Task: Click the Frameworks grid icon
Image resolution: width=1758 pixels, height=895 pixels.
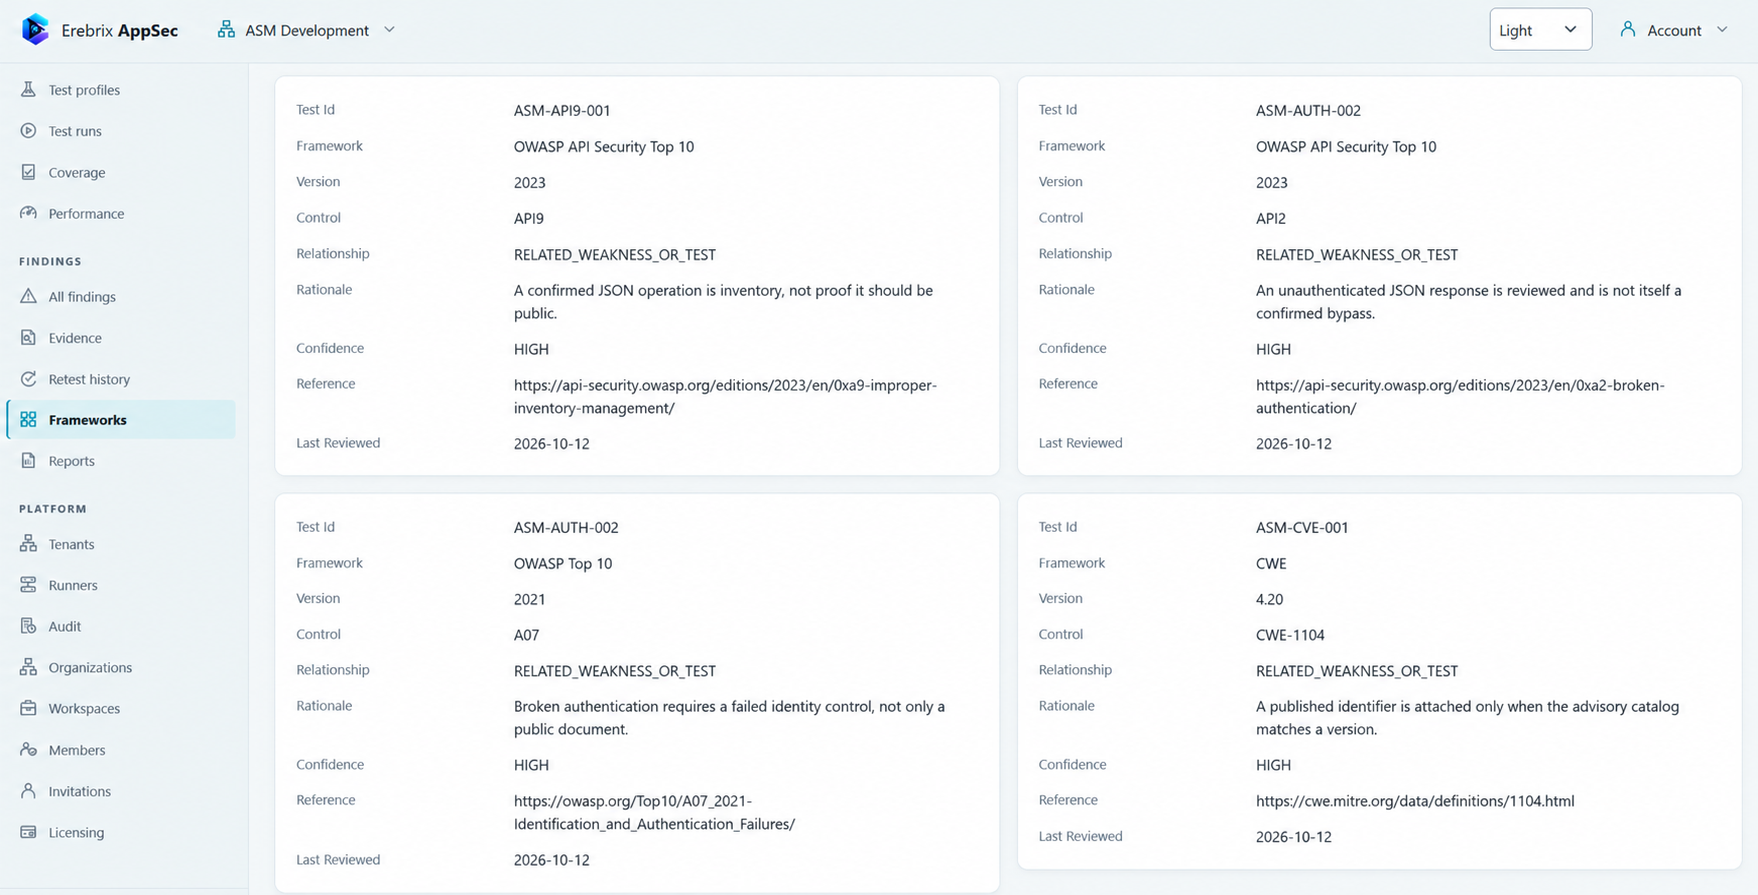Action: click(28, 420)
